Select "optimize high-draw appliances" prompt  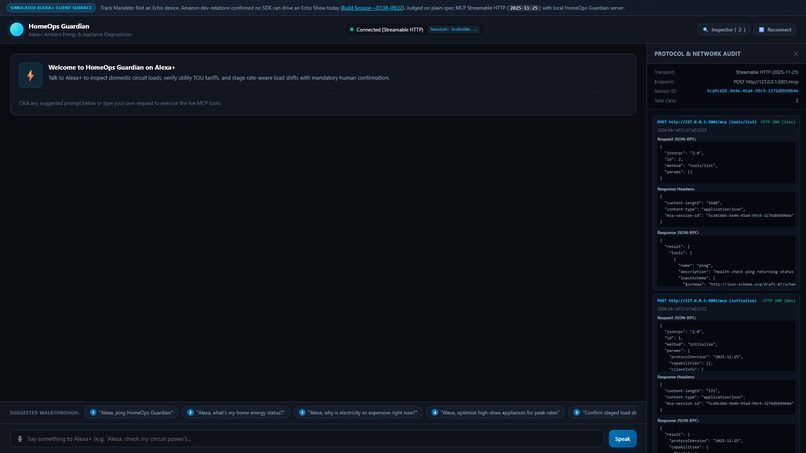496,412
